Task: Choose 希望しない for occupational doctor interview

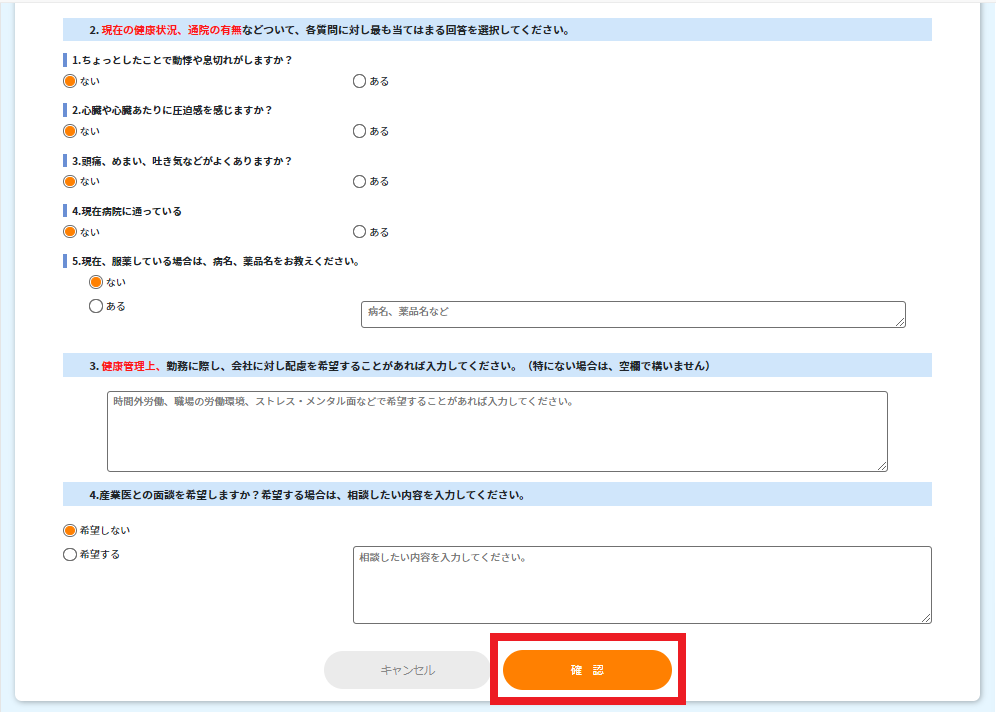Action: (x=70, y=530)
